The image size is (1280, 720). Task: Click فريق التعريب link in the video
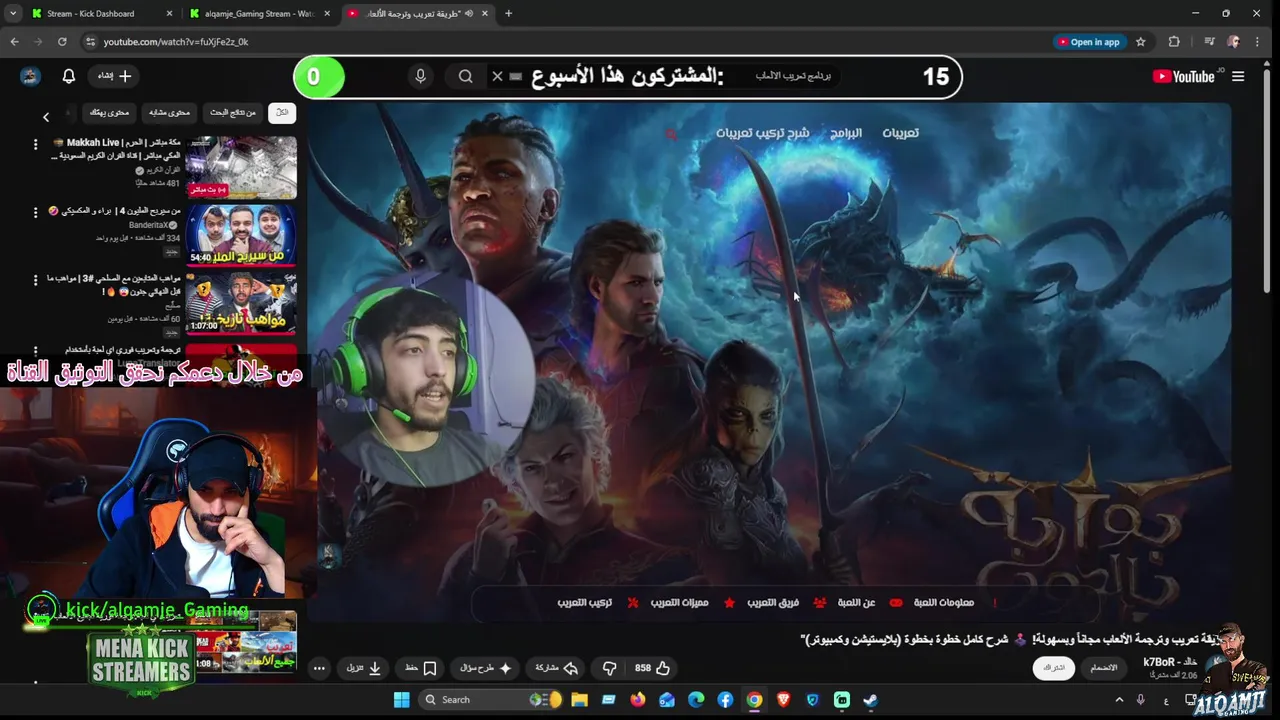773,603
